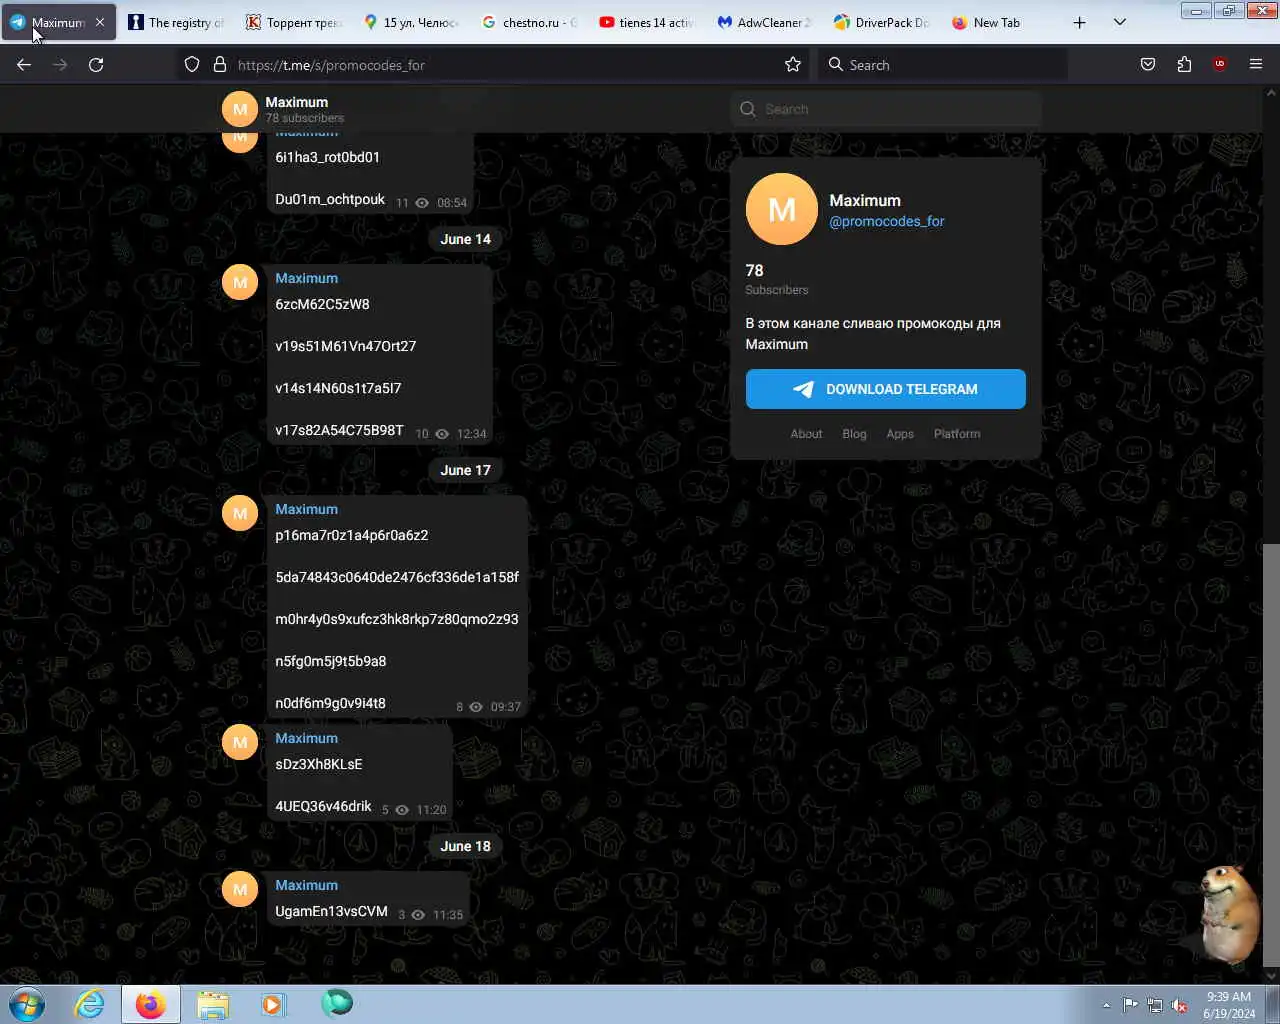This screenshot has width=1280, height=1024.
Task: Focus the browser Search box
Action: tap(942, 65)
